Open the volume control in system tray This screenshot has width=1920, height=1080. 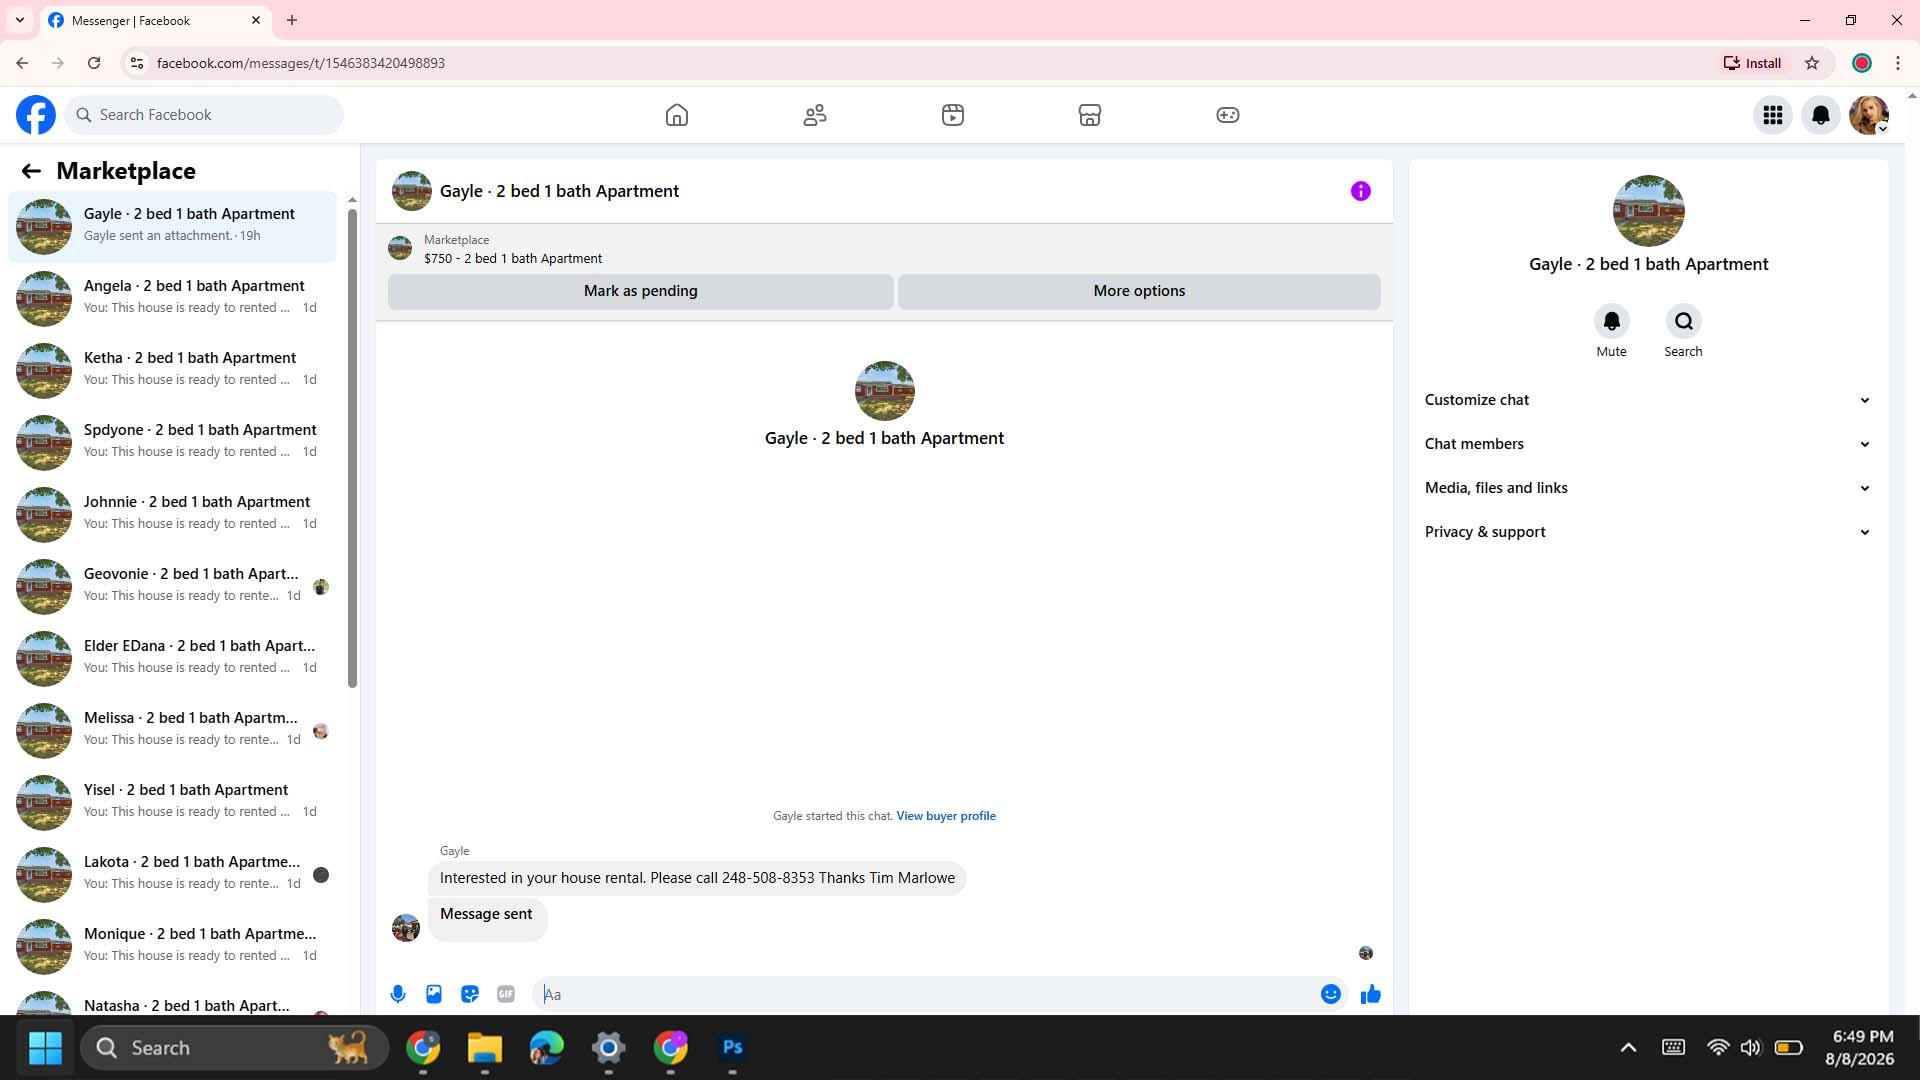(x=1750, y=1048)
